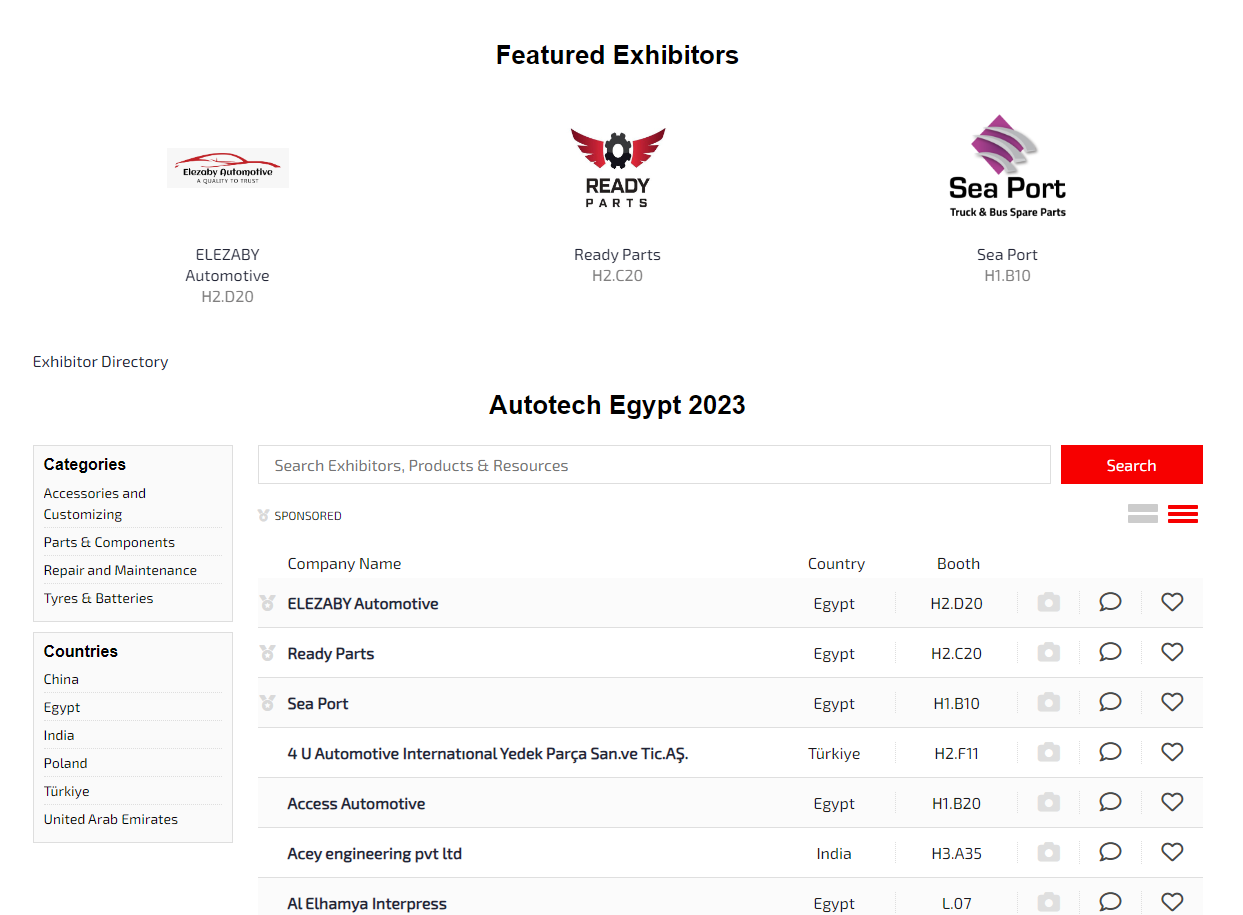Viewport: 1243px width, 915px height.
Task: Open ELEZABY Automotive featured exhibitor name link
Action: tap(227, 265)
